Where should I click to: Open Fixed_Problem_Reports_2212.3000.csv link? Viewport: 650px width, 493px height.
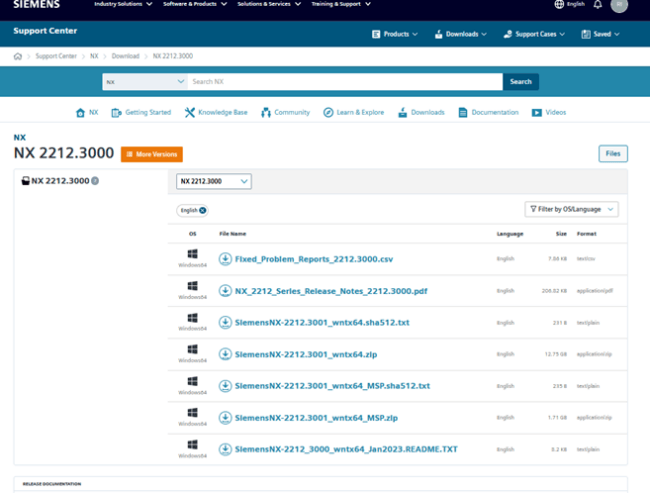tap(314, 259)
